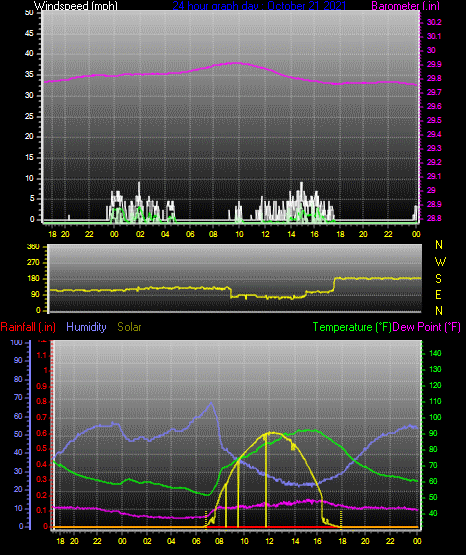This screenshot has height=555, width=466.
Task: Click the "25" windspeed axis value
Action: 29,116
